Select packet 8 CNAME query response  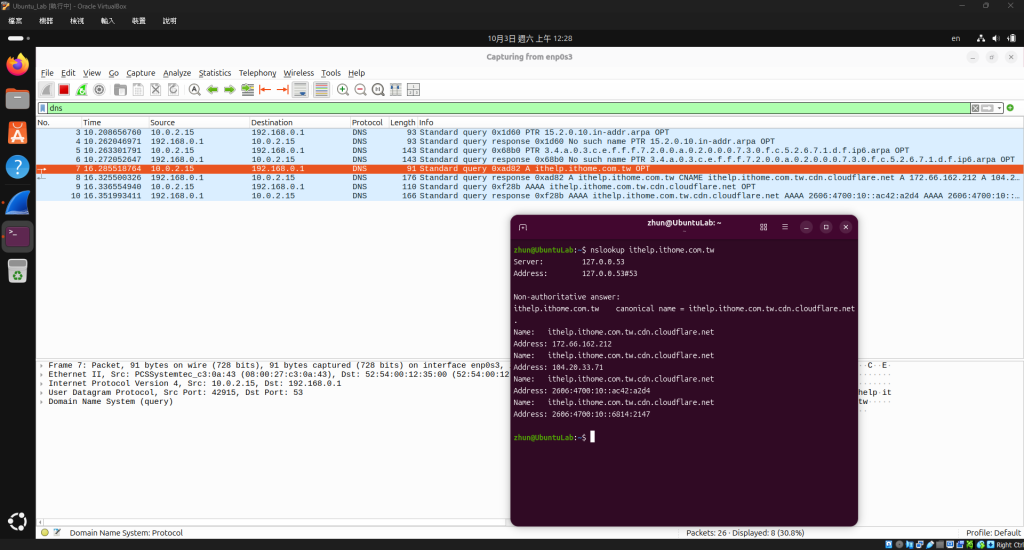(x=530, y=178)
